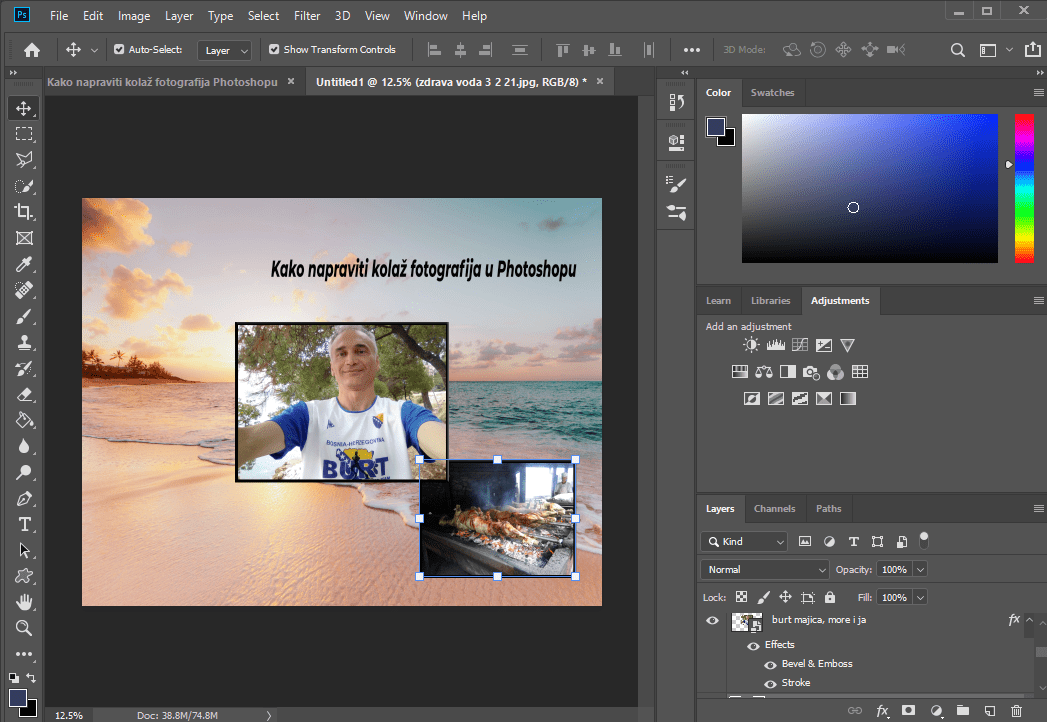Click the foreground color swatch in toolbar
1047x722 pixels.
[x=18, y=697]
